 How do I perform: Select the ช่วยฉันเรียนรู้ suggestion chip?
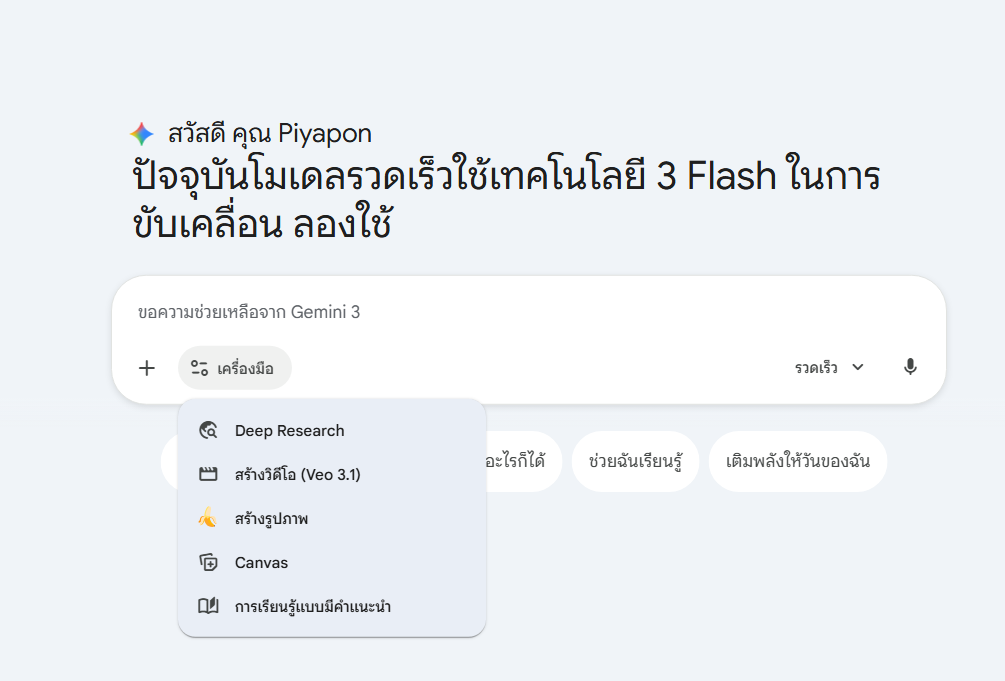pyautogui.click(x=635, y=461)
